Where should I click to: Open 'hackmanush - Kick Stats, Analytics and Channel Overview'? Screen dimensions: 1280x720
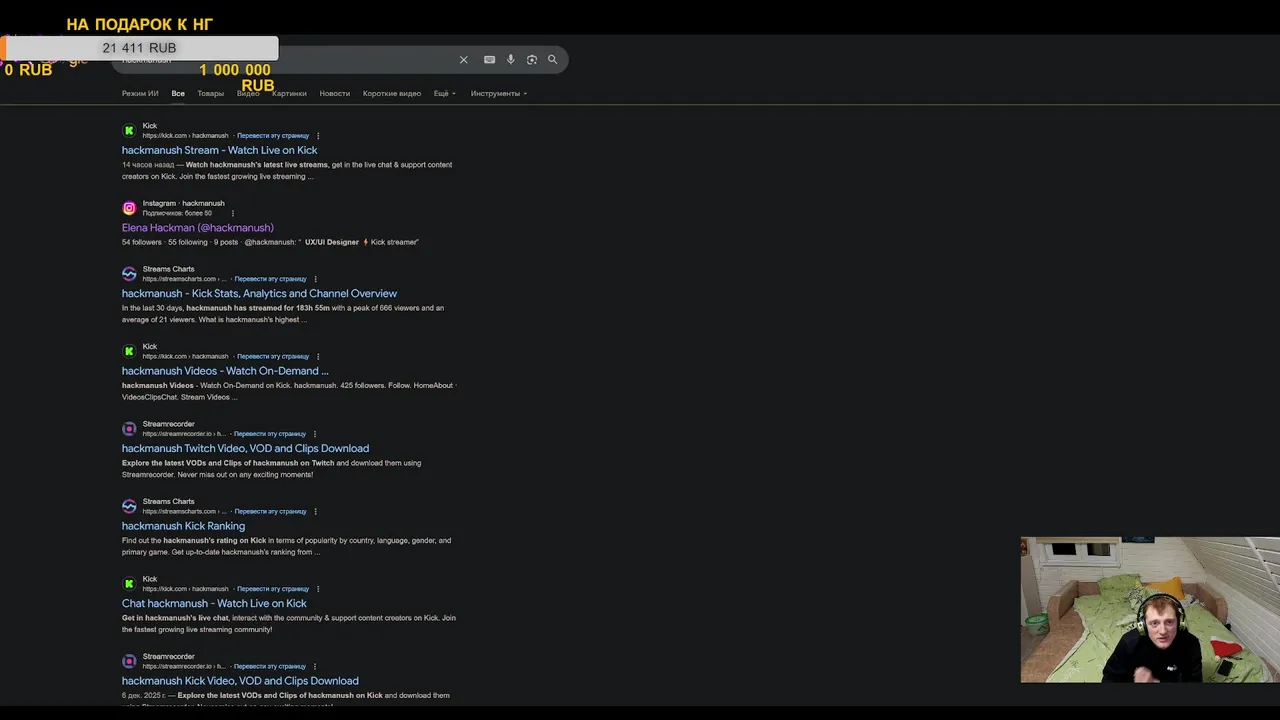point(259,294)
